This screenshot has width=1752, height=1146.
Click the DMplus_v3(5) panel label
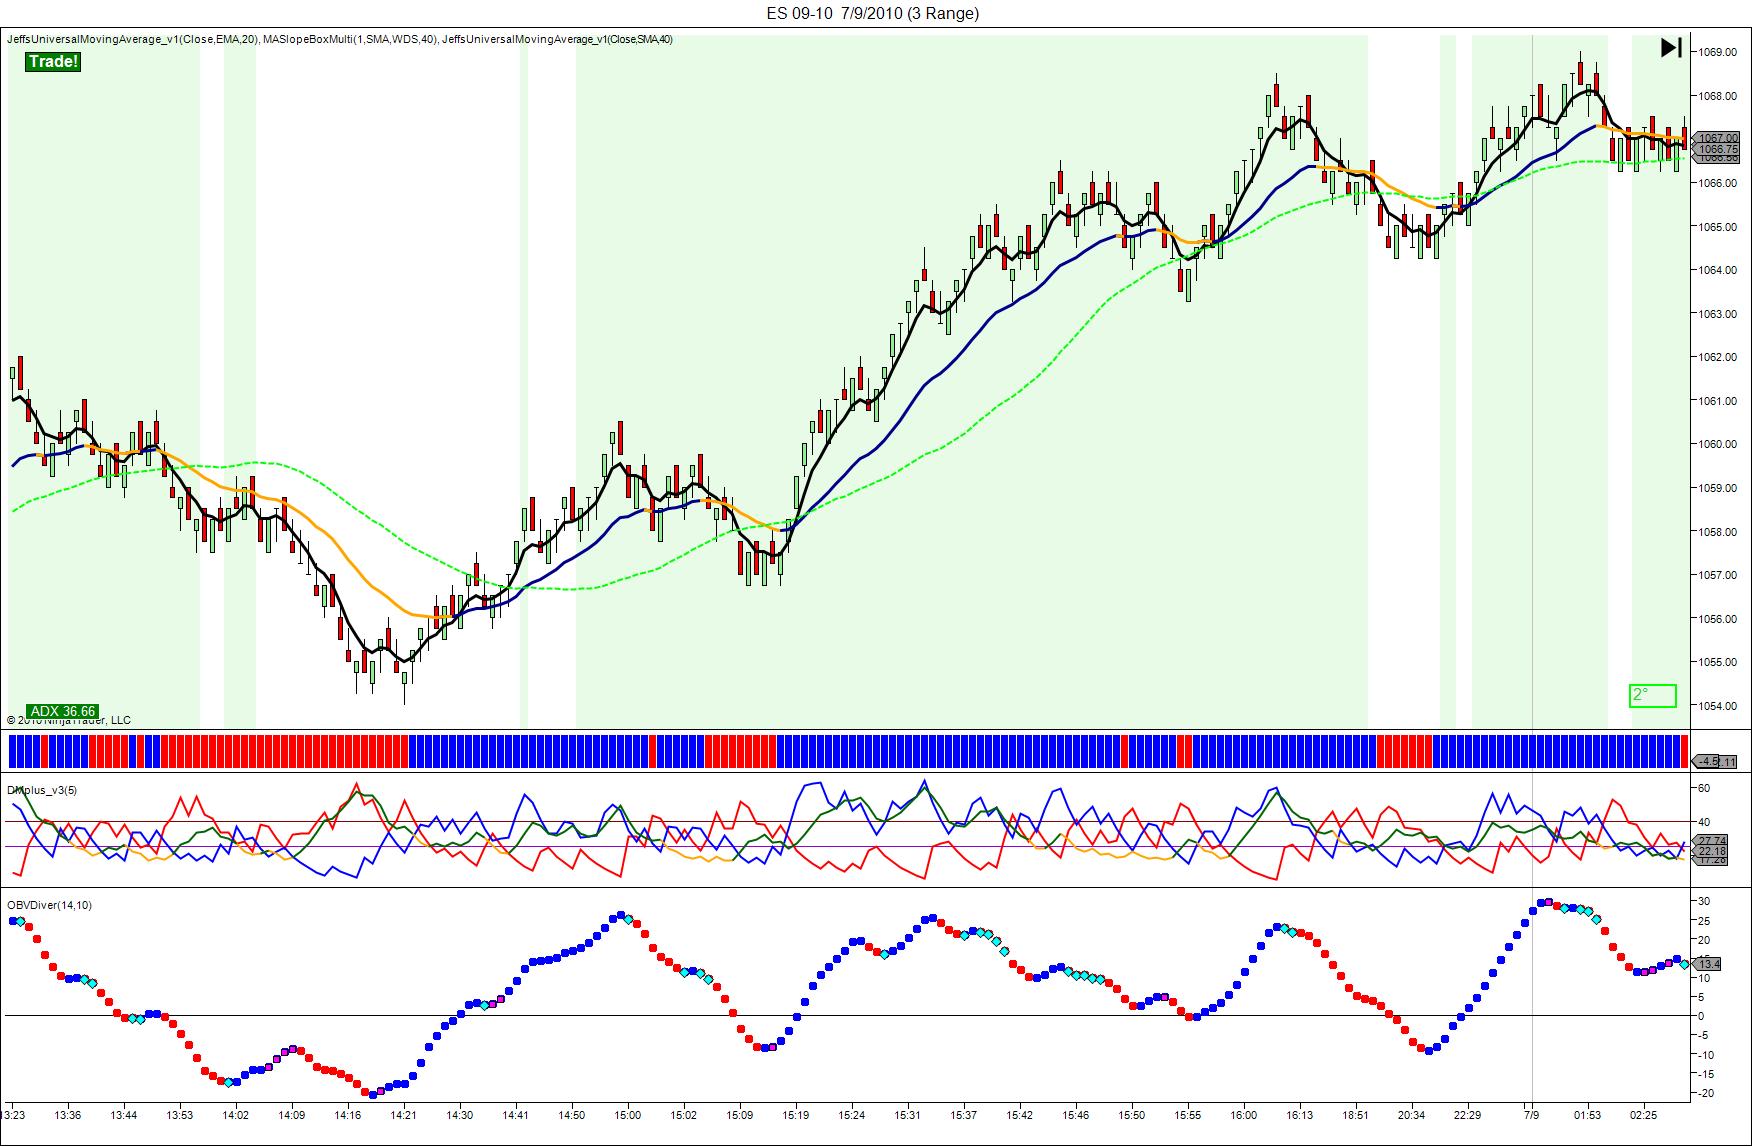pyautogui.click(x=42, y=790)
